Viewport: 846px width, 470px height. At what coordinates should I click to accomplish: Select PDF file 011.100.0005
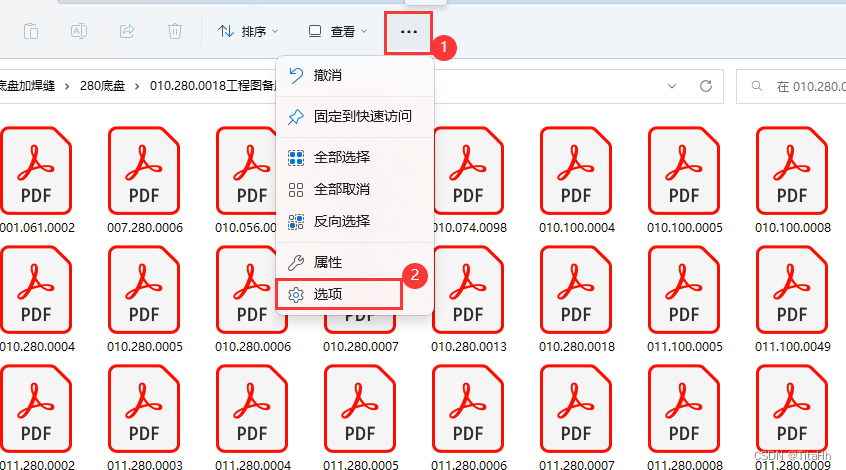tap(684, 299)
